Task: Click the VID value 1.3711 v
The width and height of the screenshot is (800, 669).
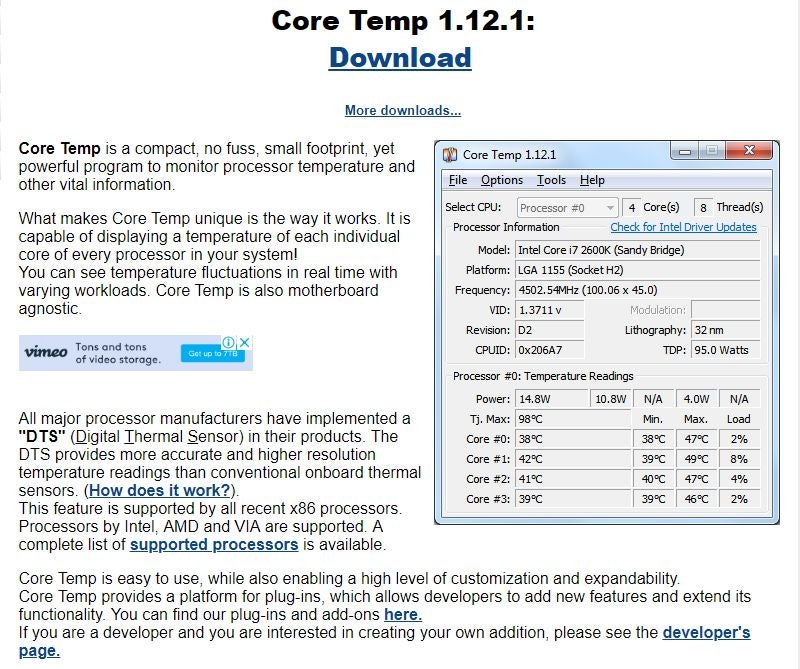Action: tap(549, 310)
